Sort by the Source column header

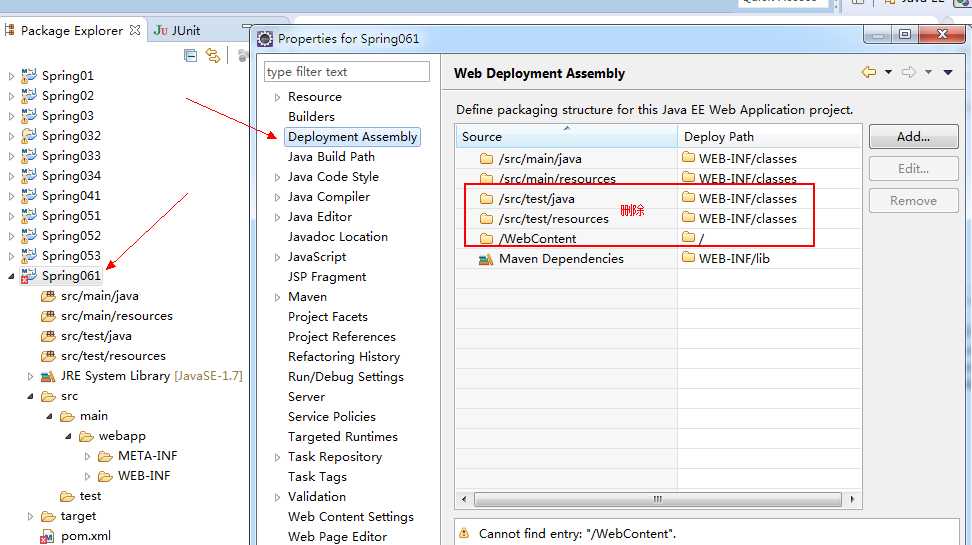coord(567,136)
